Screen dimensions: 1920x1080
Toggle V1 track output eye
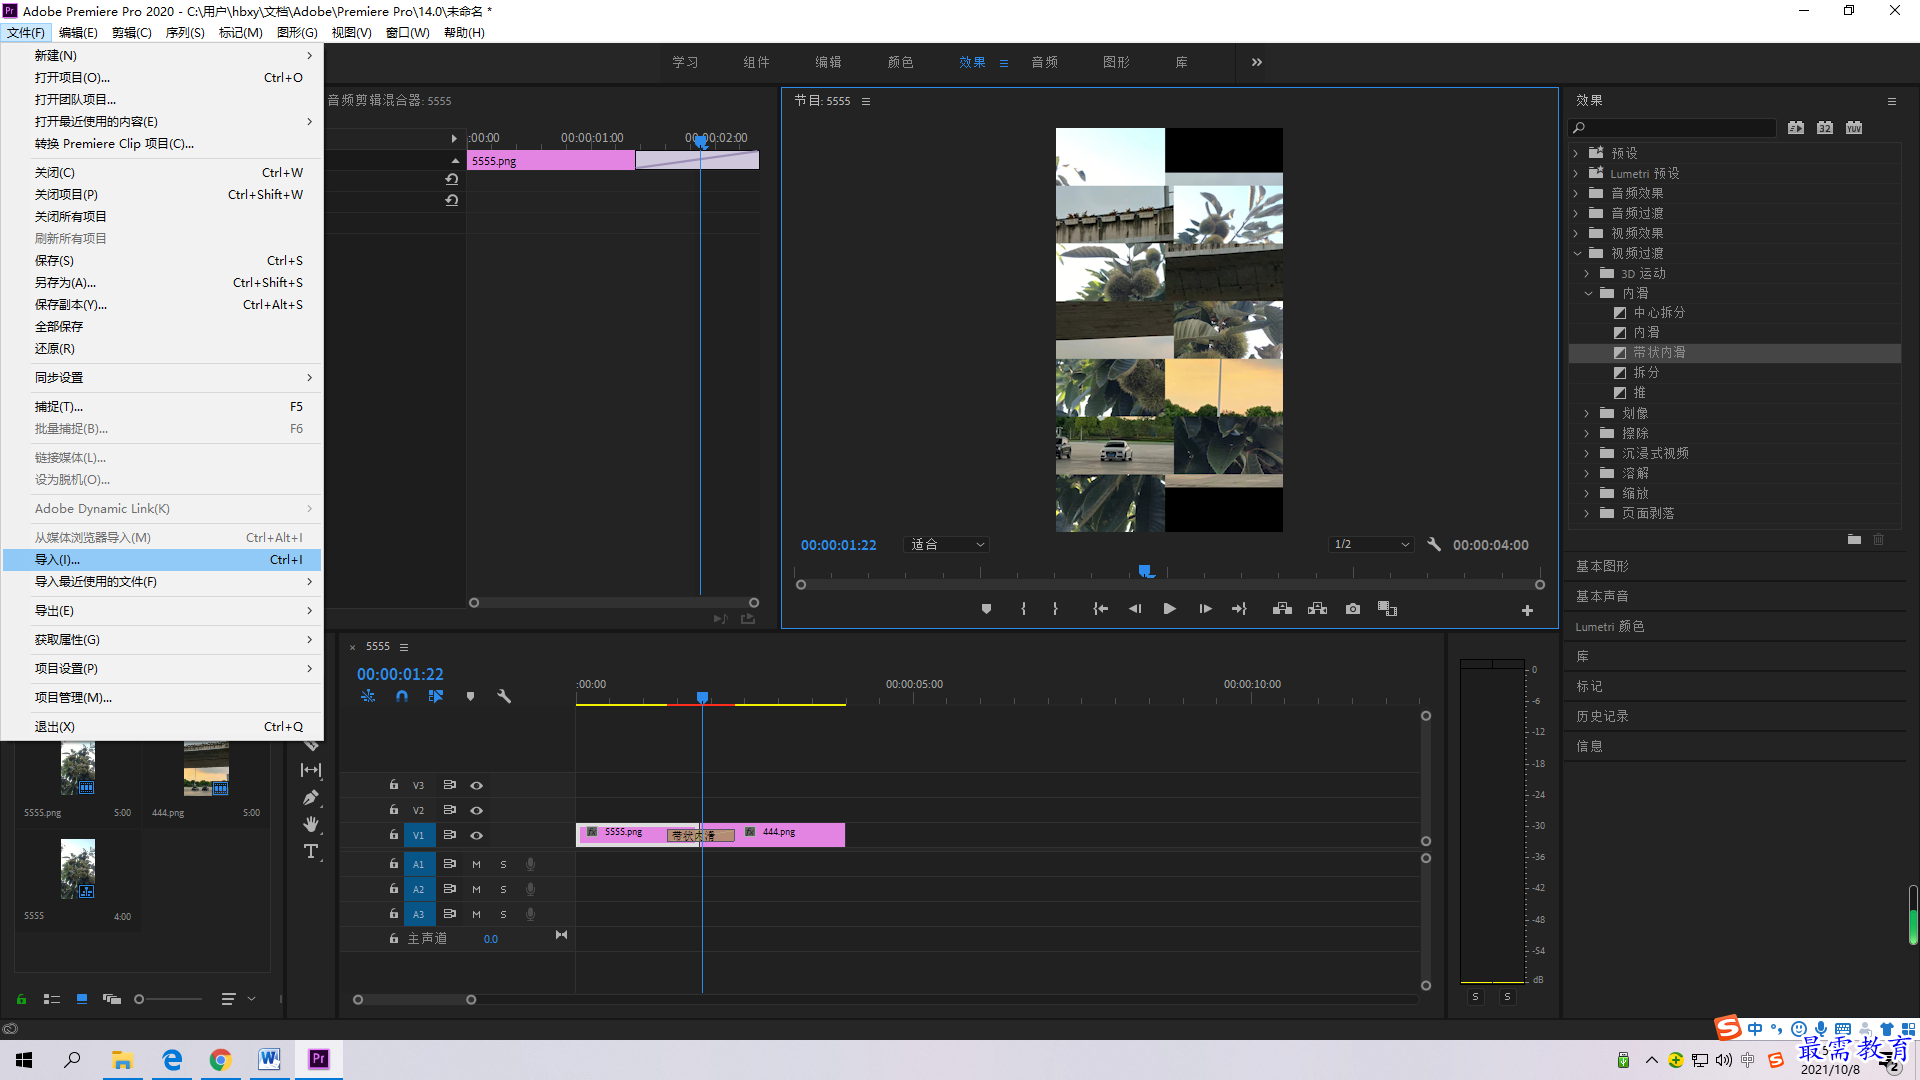476,835
